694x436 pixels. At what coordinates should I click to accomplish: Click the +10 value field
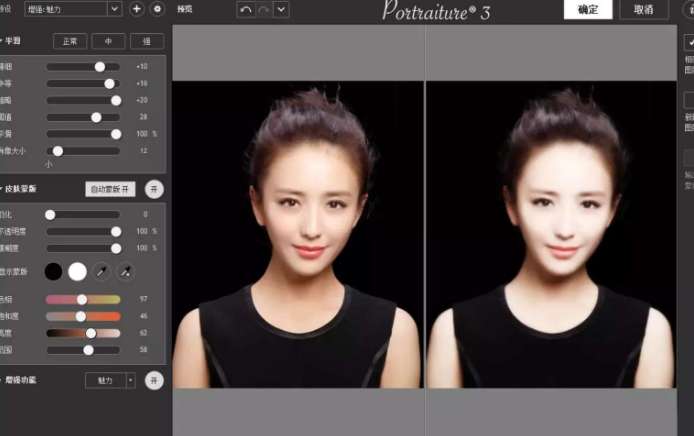point(142,66)
